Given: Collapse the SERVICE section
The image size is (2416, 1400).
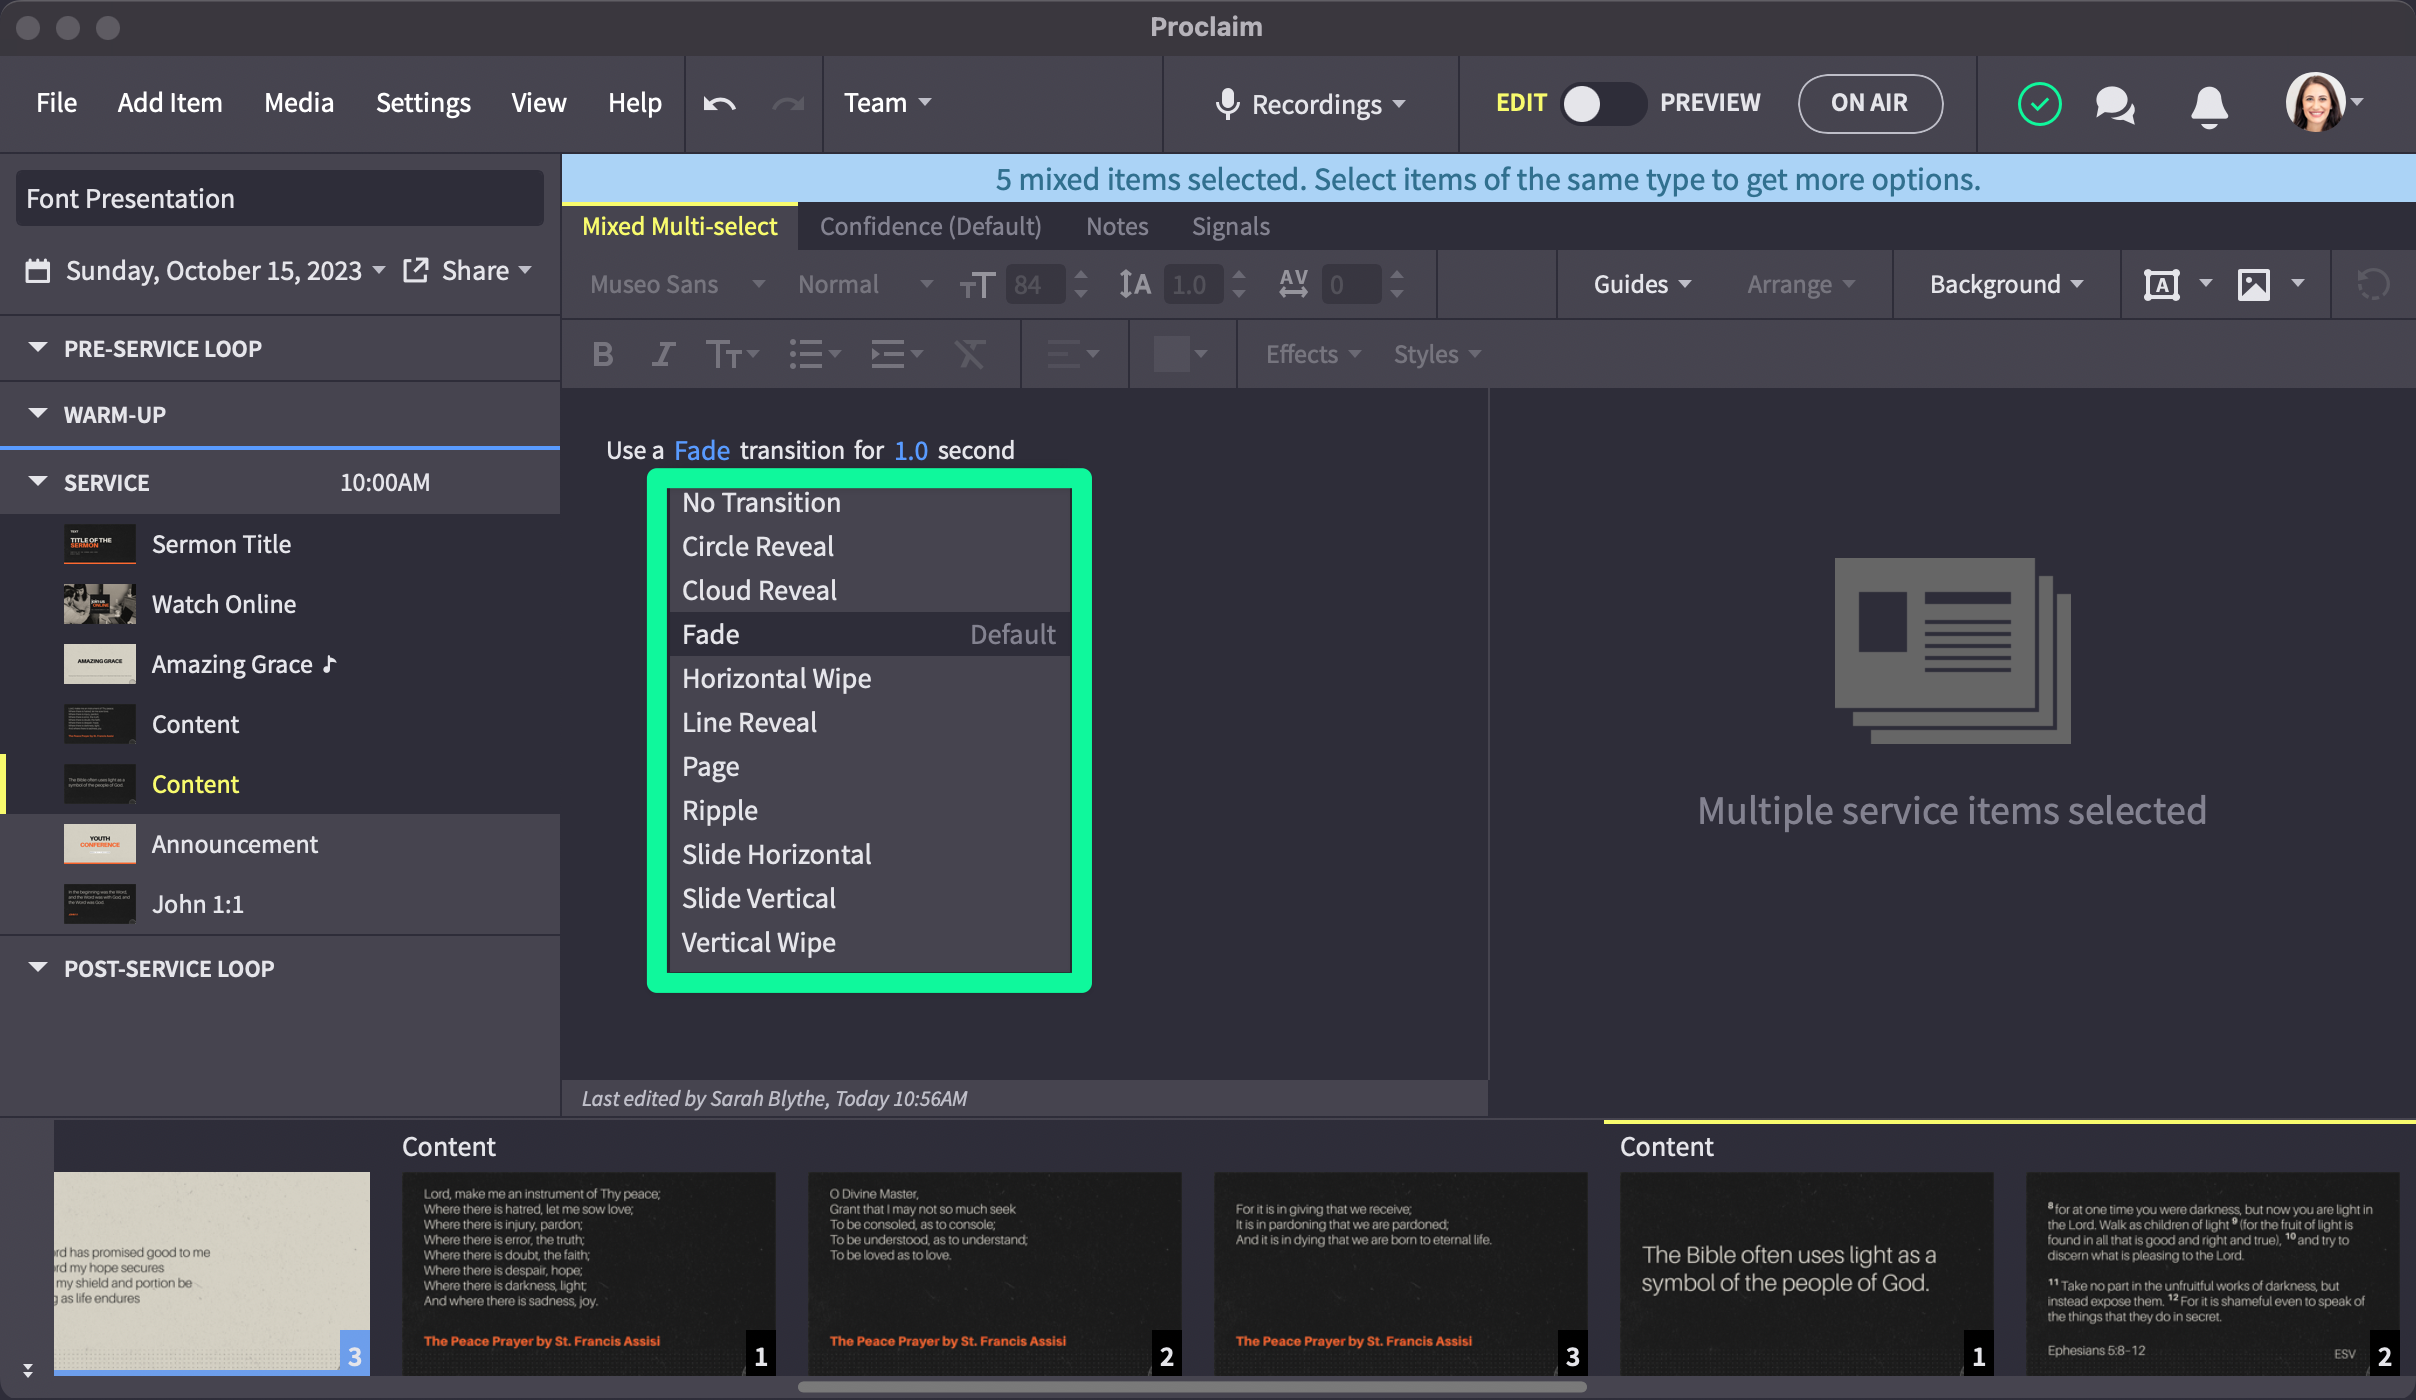Looking at the screenshot, I should pos(38,482).
